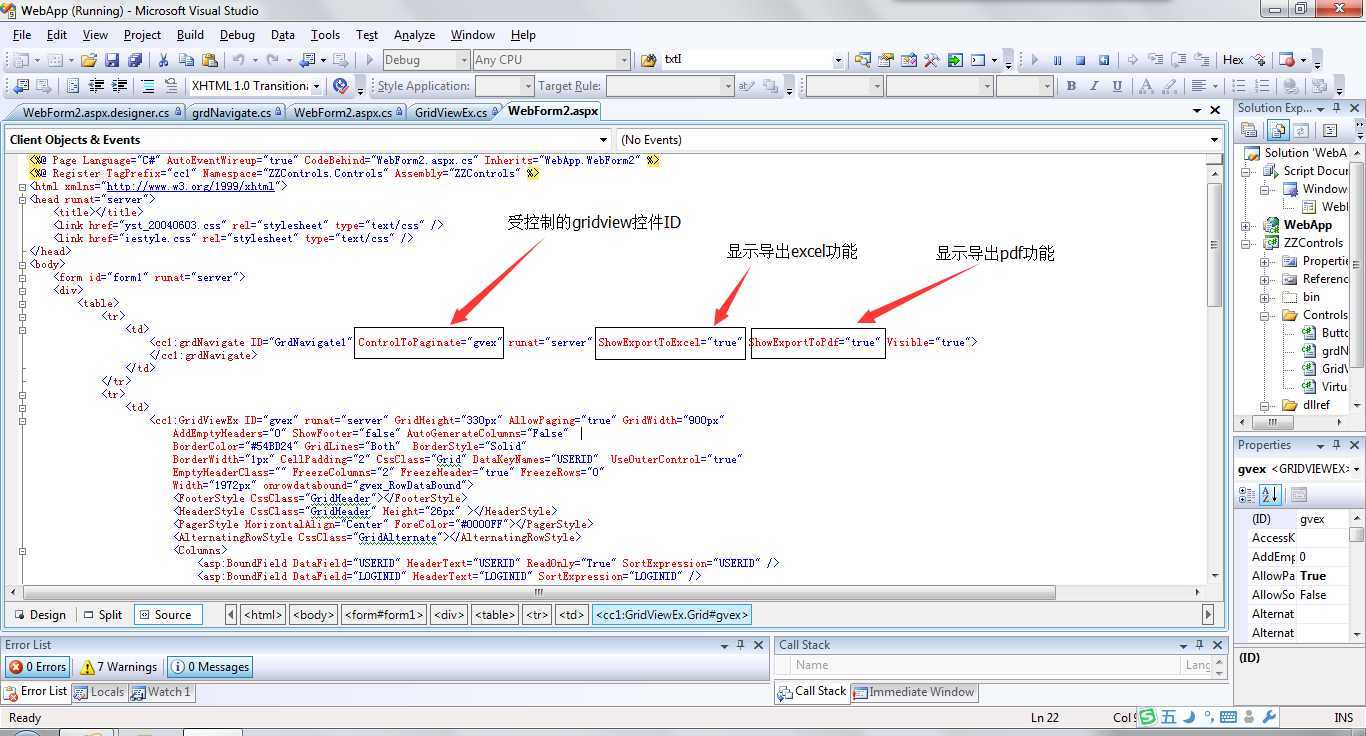Screen dimensions: 1366x736
Task: Open the txtI find combo box dropdown
Action: (x=838, y=60)
